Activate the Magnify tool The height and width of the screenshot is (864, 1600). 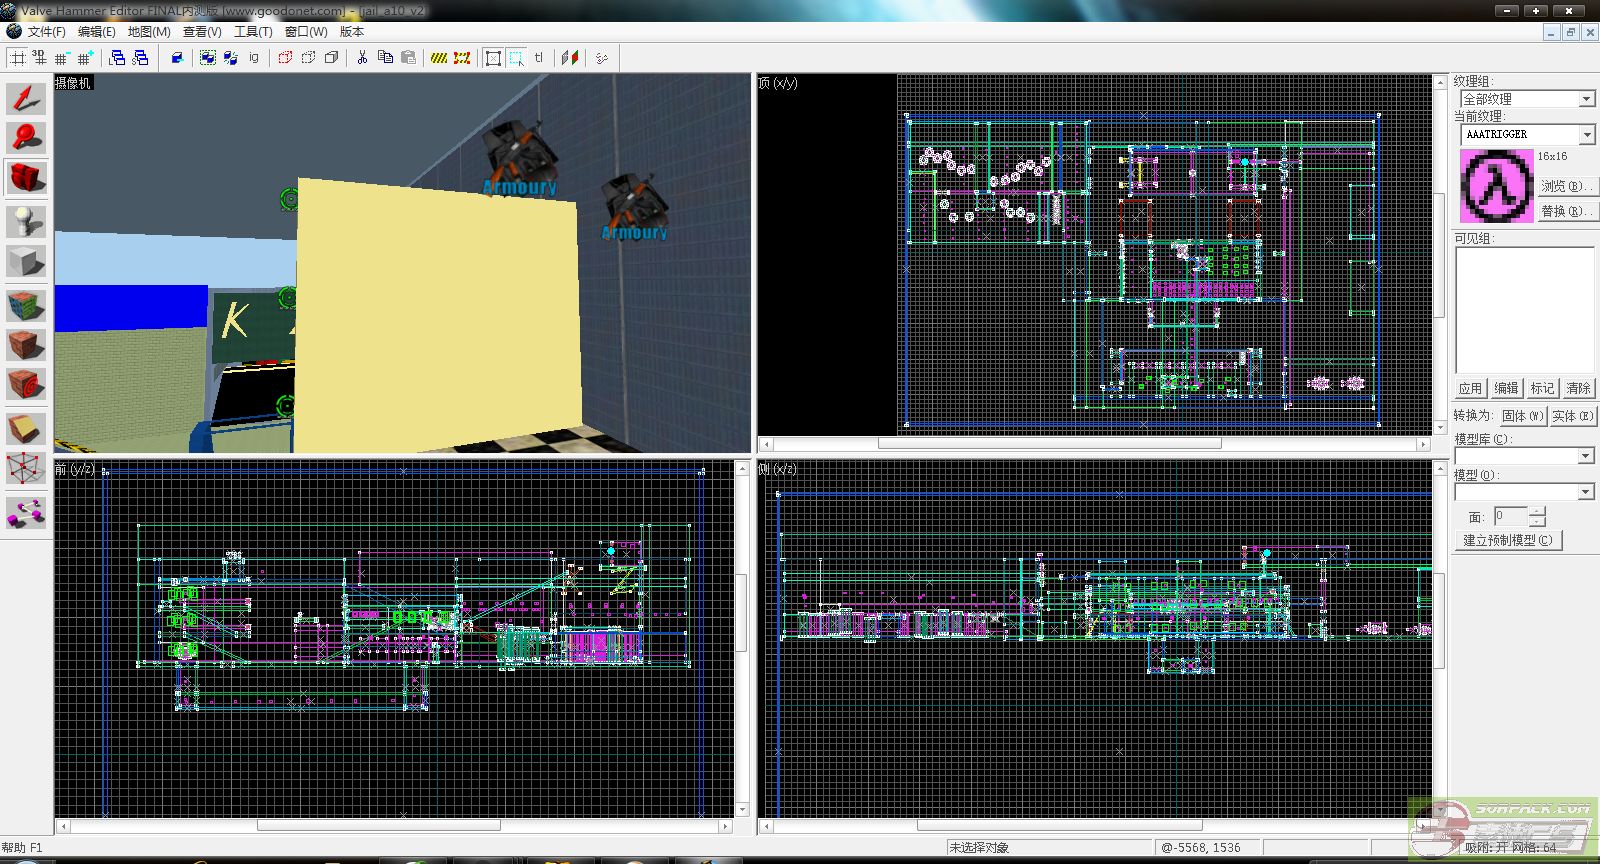point(26,138)
